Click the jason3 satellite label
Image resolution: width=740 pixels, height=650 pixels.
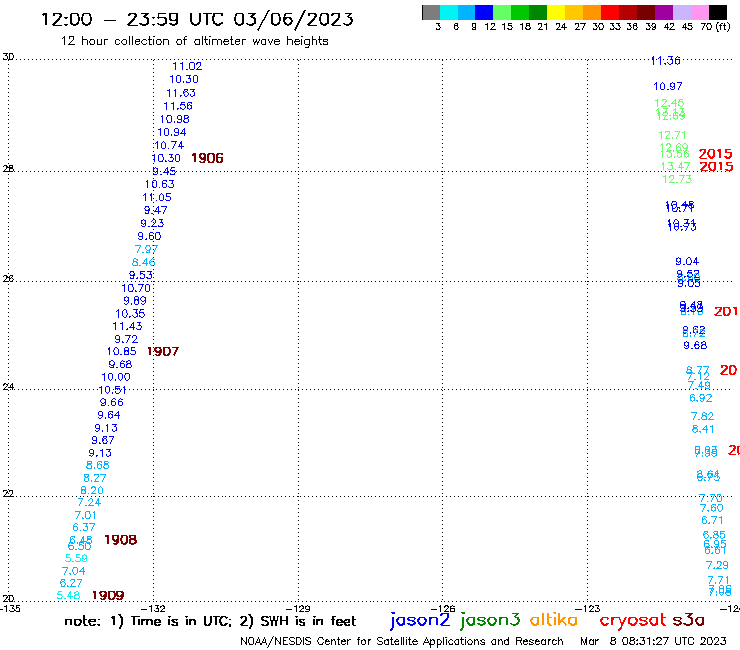click(x=490, y=620)
